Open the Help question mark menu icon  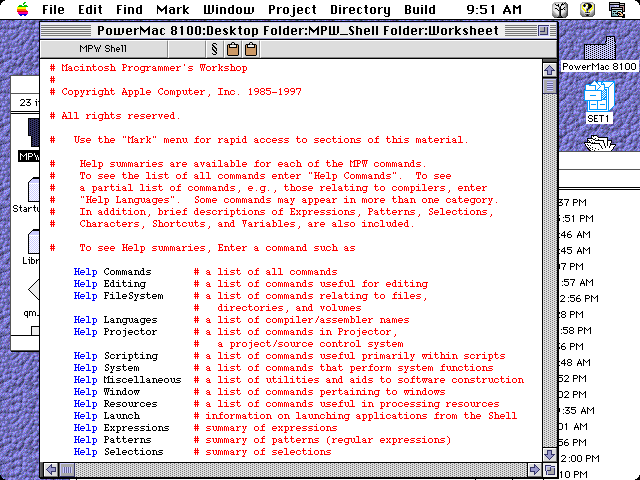point(587,9)
